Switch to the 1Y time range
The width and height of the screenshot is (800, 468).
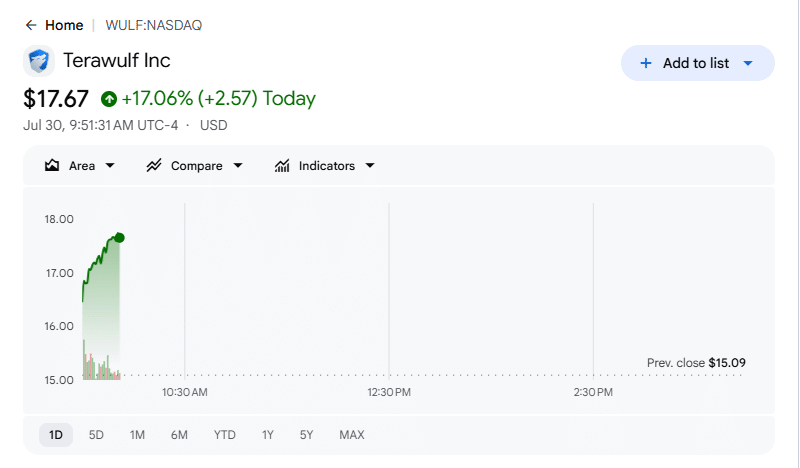(x=268, y=435)
